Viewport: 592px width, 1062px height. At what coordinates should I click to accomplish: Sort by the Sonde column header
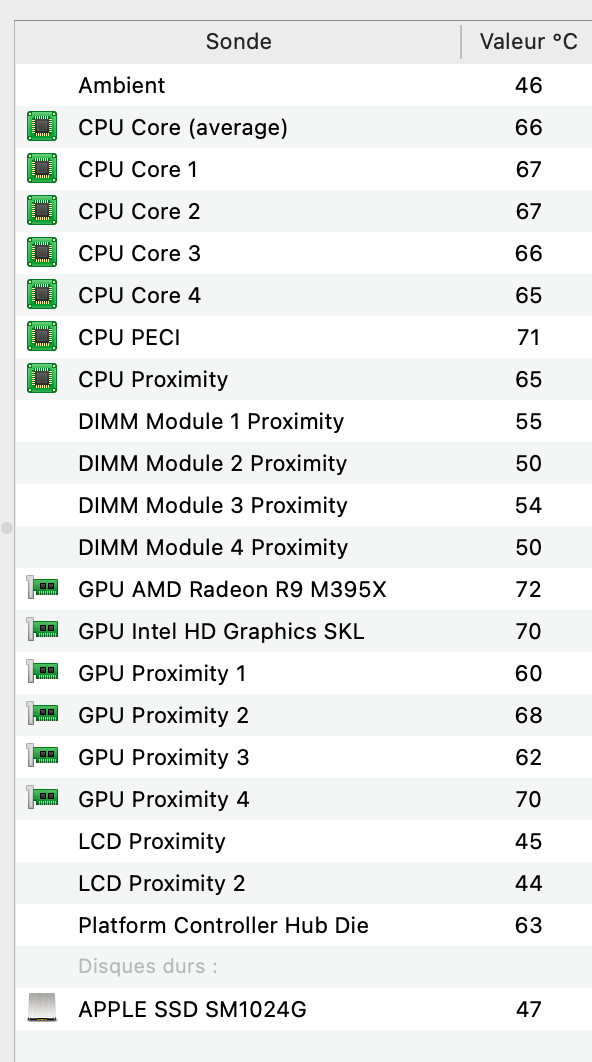click(238, 41)
